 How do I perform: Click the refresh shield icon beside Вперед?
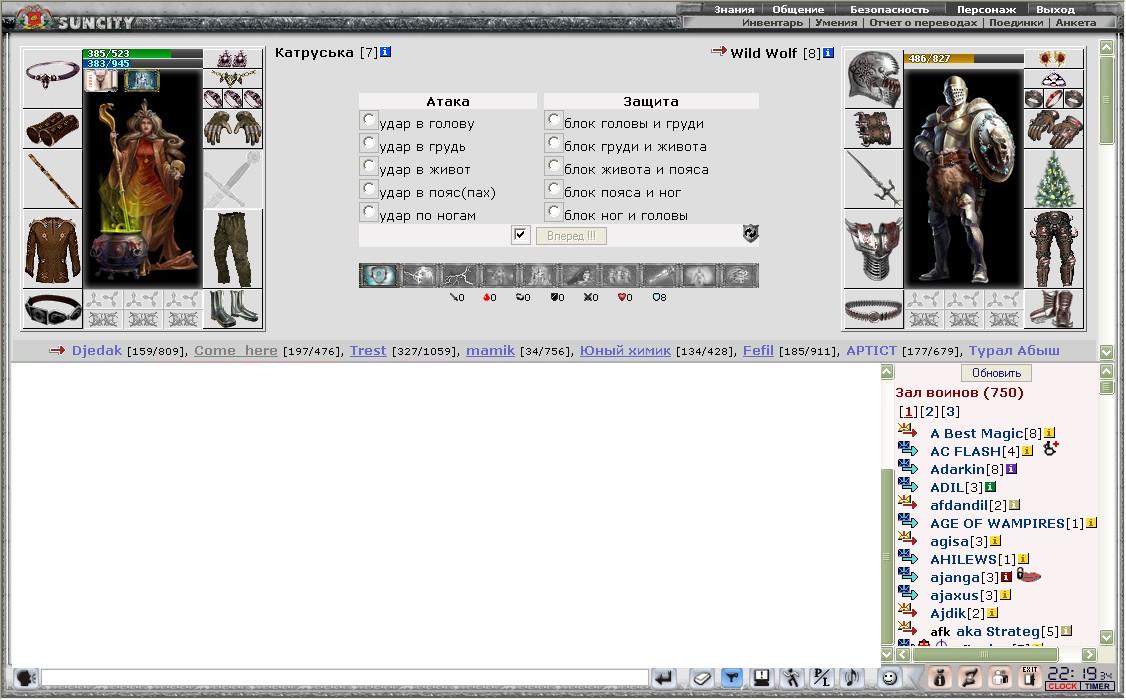click(750, 233)
